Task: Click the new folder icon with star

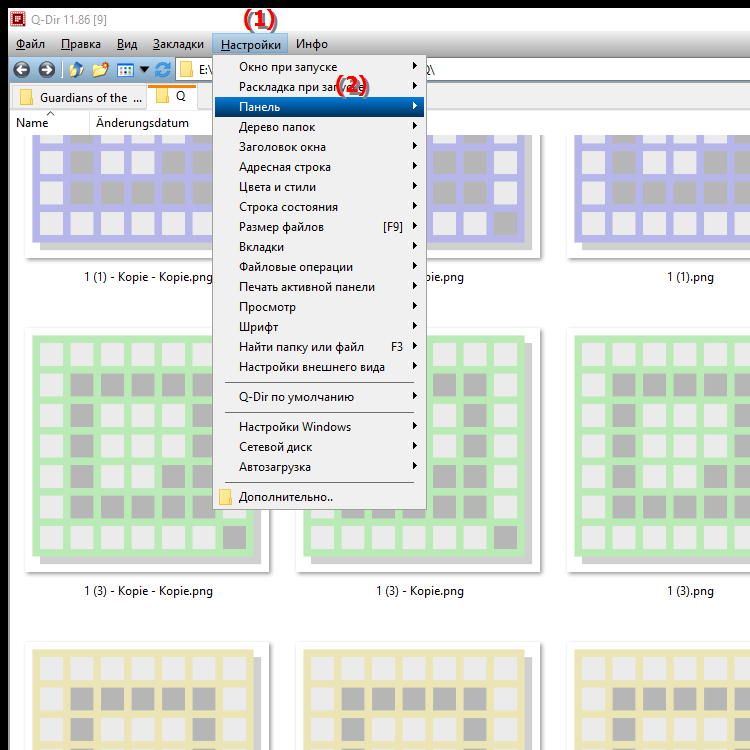Action: [x=100, y=70]
